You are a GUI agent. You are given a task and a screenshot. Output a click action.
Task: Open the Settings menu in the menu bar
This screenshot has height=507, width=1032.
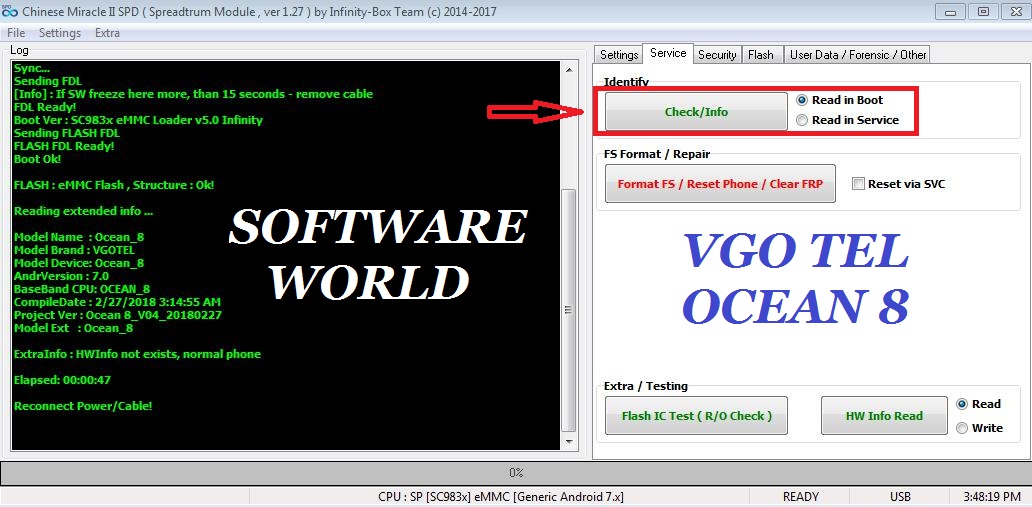point(60,33)
